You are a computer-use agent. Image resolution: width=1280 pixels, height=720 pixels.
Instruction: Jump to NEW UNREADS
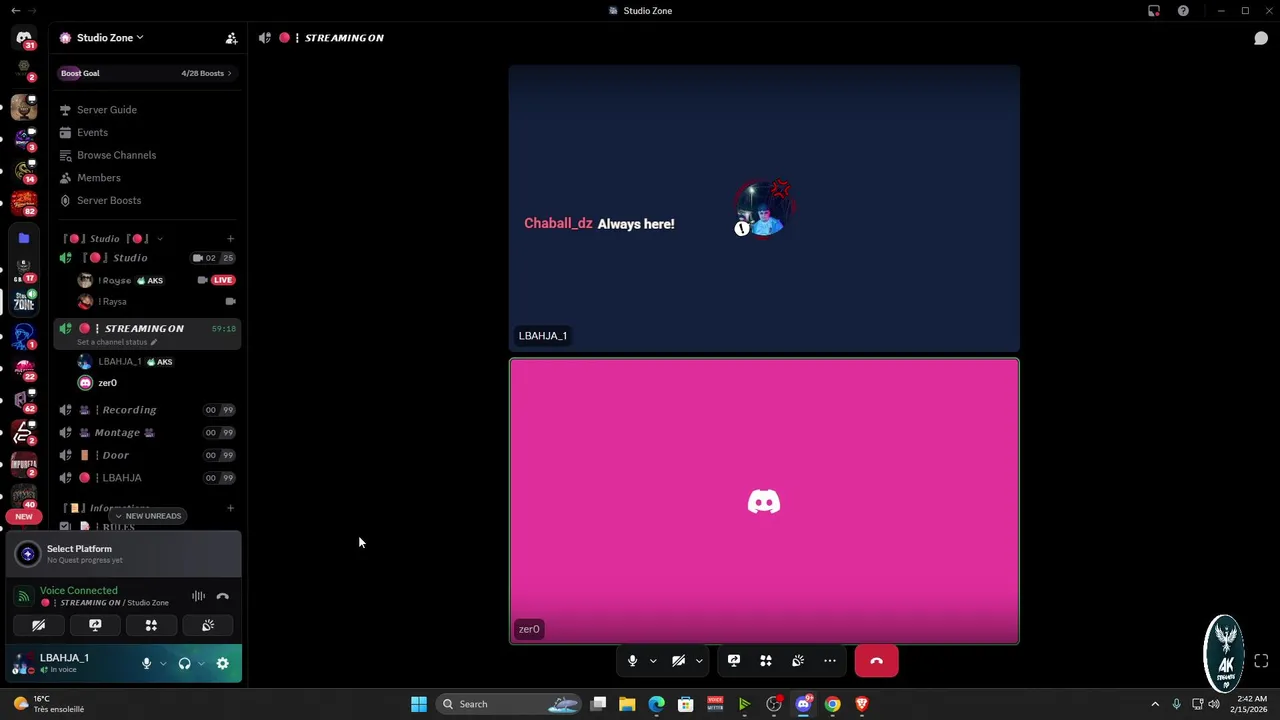147,516
